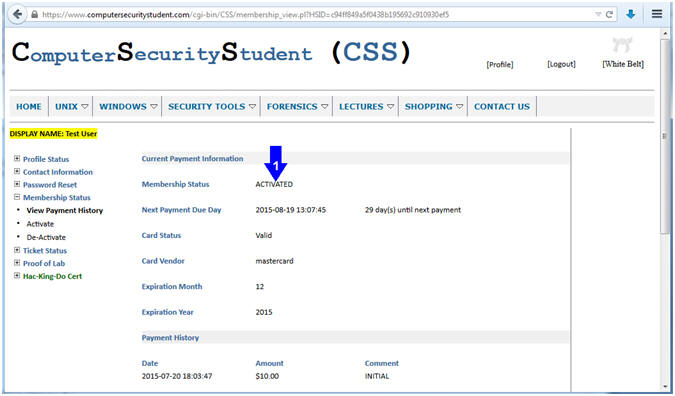Open the Profile link
Image resolution: width=675 pixels, height=396 pixels.
[500, 65]
